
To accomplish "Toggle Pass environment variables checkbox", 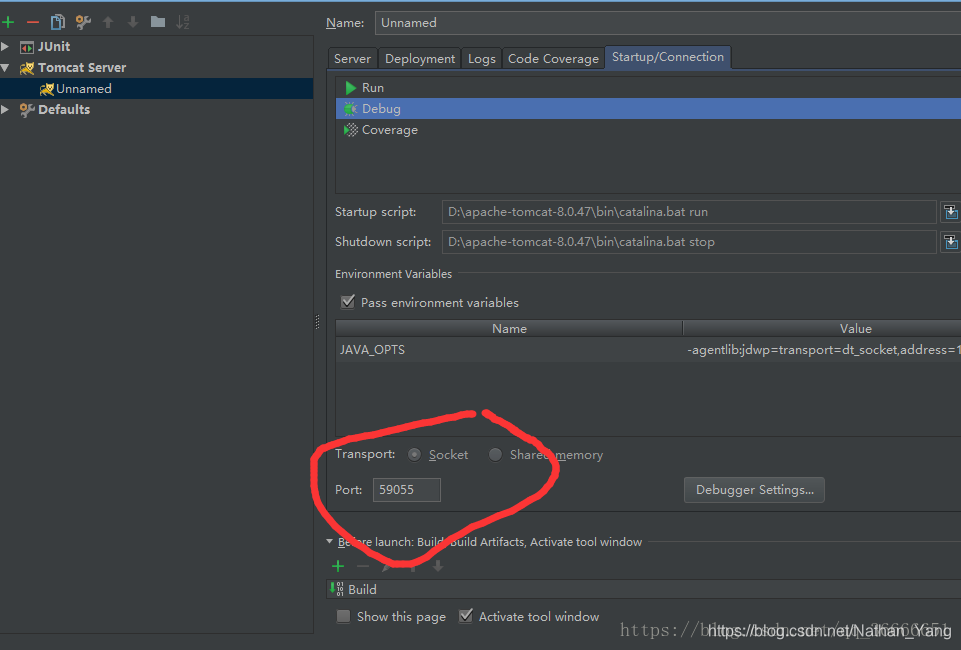I will 348,302.
